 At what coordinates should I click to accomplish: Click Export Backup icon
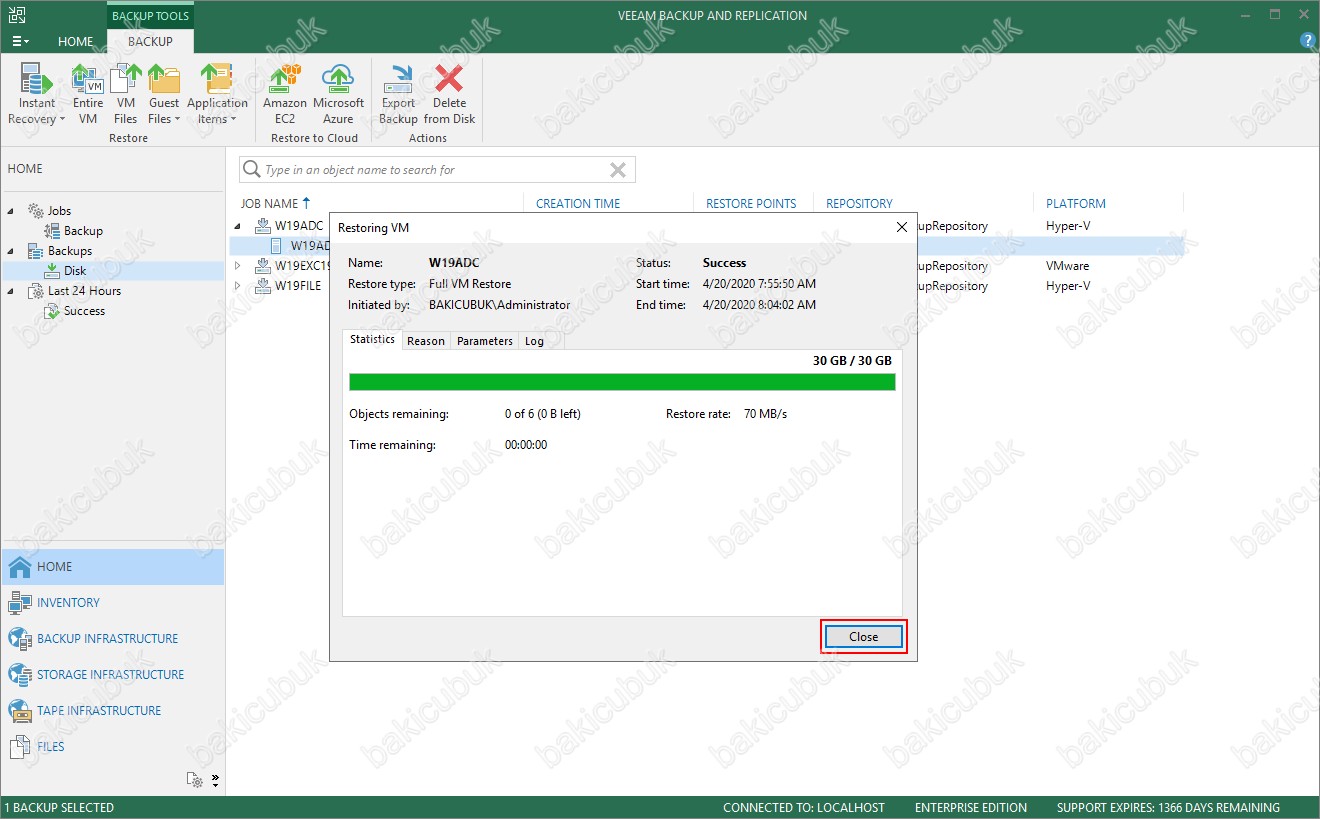pyautogui.click(x=398, y=95)
